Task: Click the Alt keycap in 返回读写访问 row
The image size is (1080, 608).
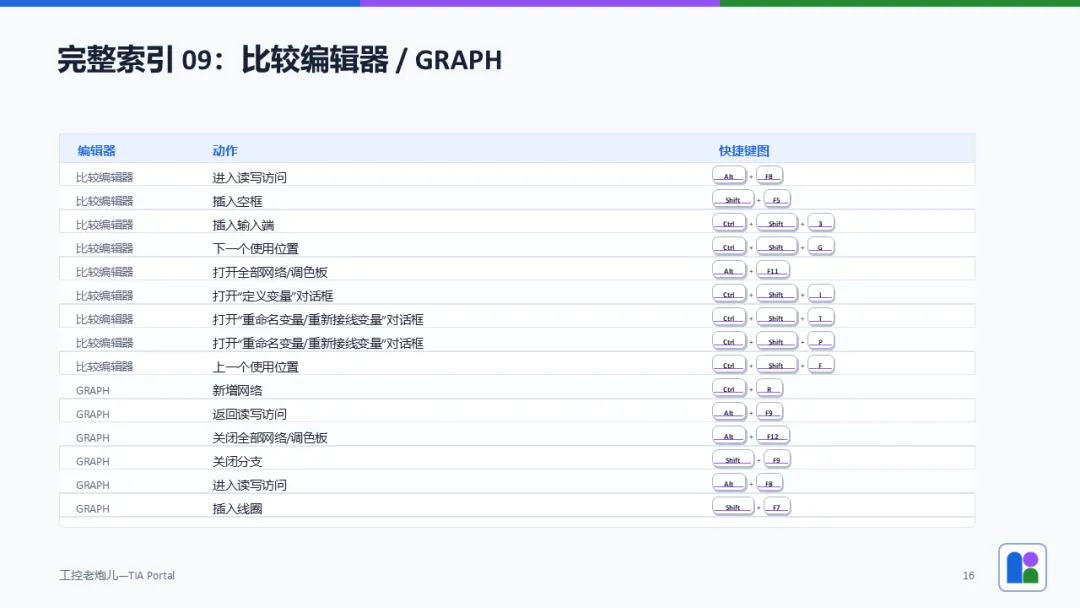Action: coord(729,412)
